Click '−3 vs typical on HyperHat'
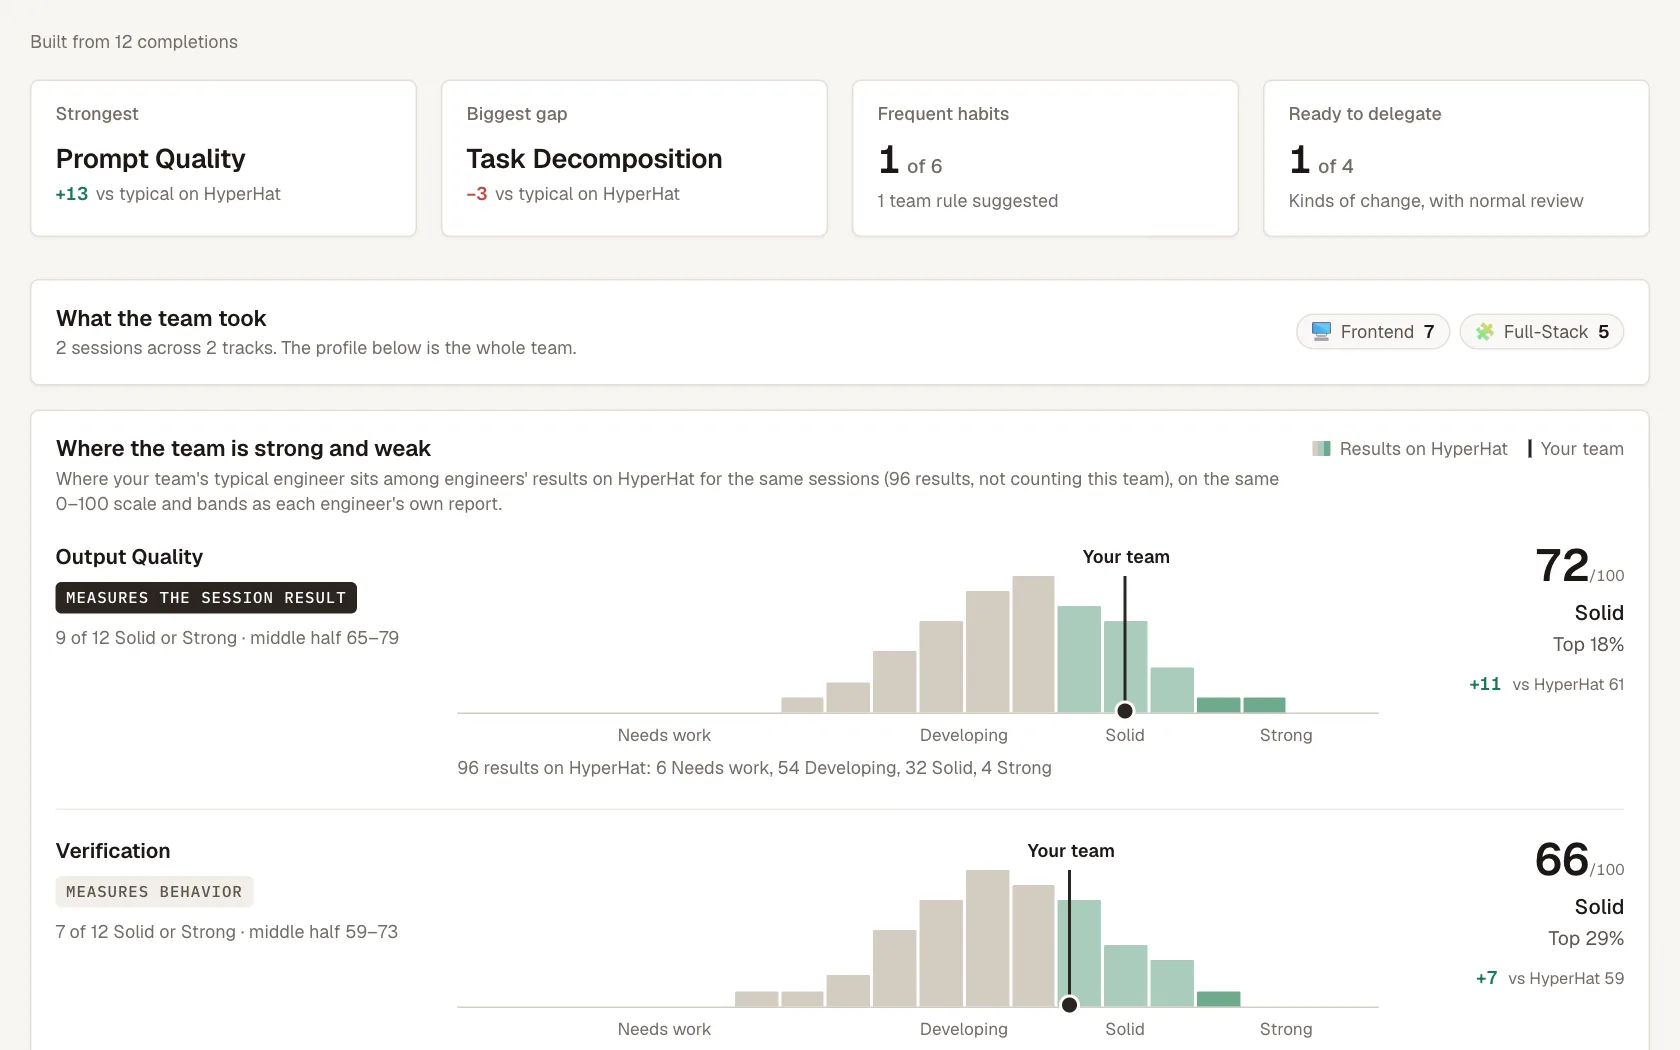1680x1050 pixels. [573, 194]
